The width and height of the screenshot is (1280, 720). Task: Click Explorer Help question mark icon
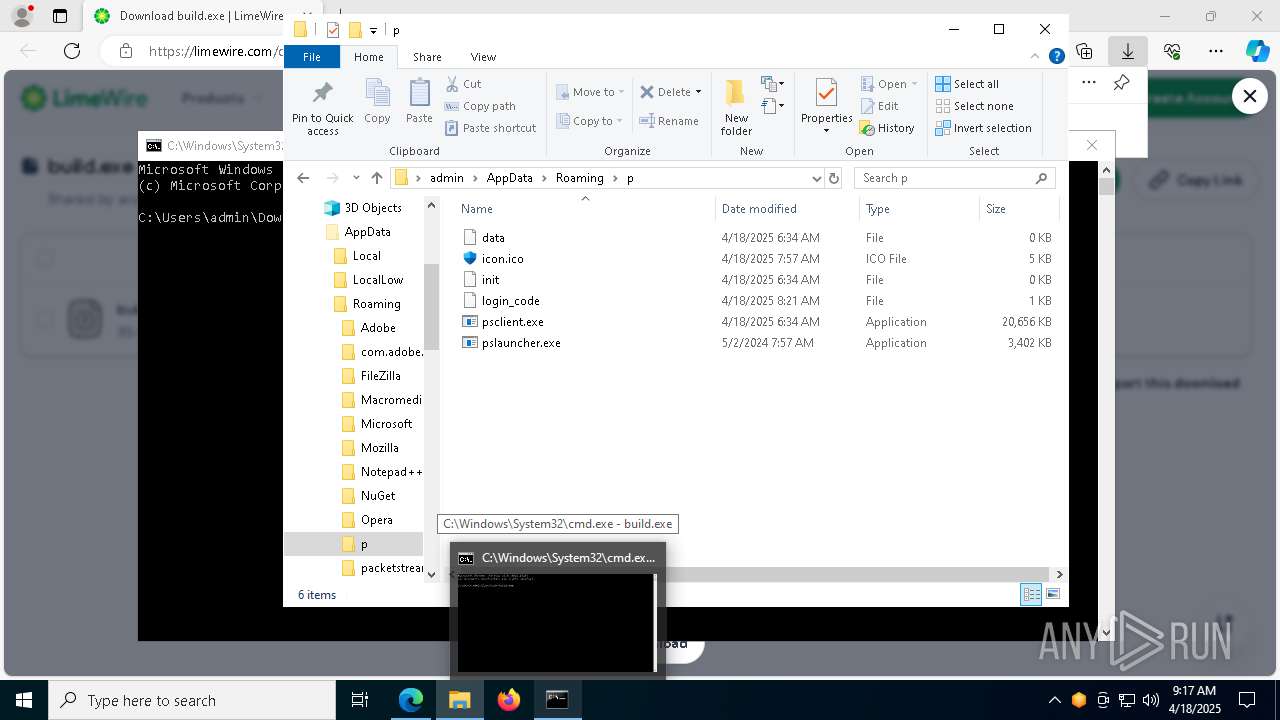tap(1056, 57)
